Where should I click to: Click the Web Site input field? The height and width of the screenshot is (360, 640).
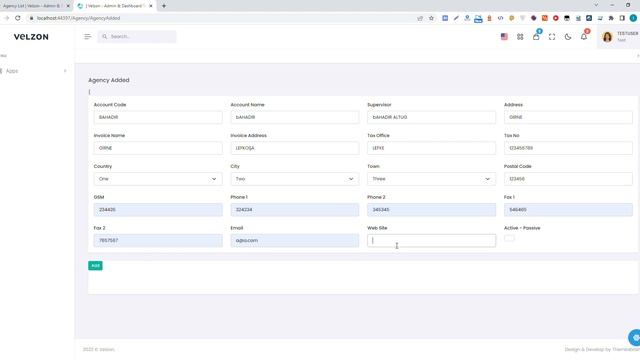[x=431, y=240]
